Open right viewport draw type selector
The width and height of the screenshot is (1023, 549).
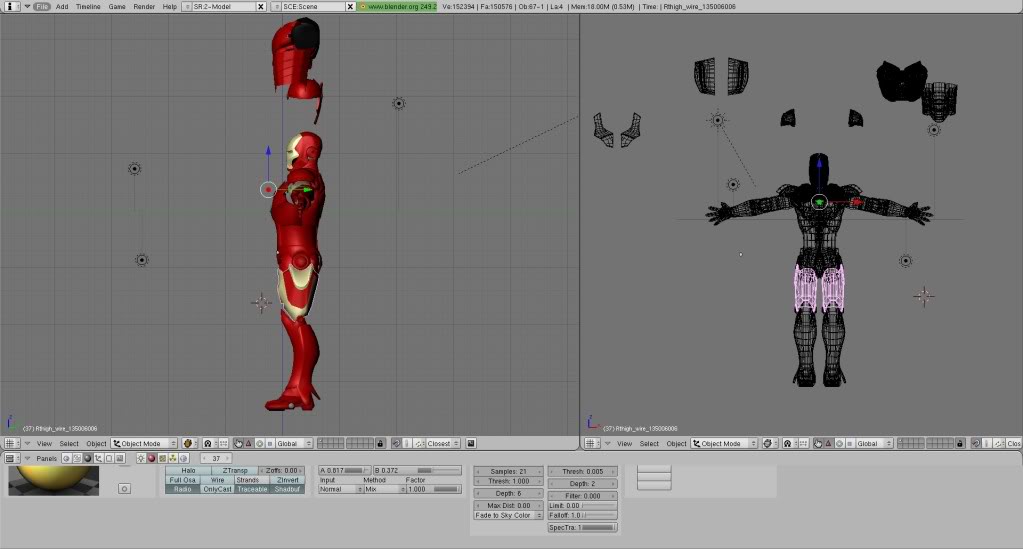[769, 443]
